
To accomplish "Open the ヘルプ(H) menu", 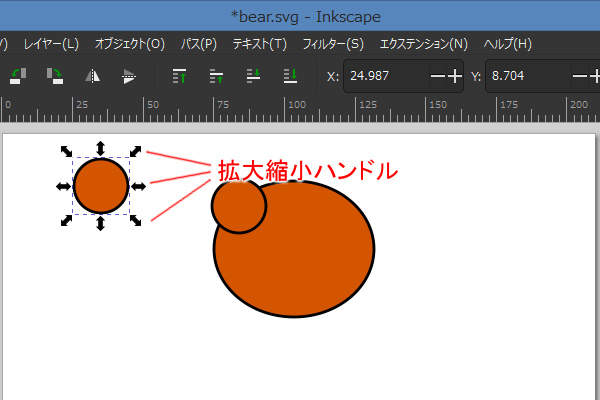I will coord(507,44).
